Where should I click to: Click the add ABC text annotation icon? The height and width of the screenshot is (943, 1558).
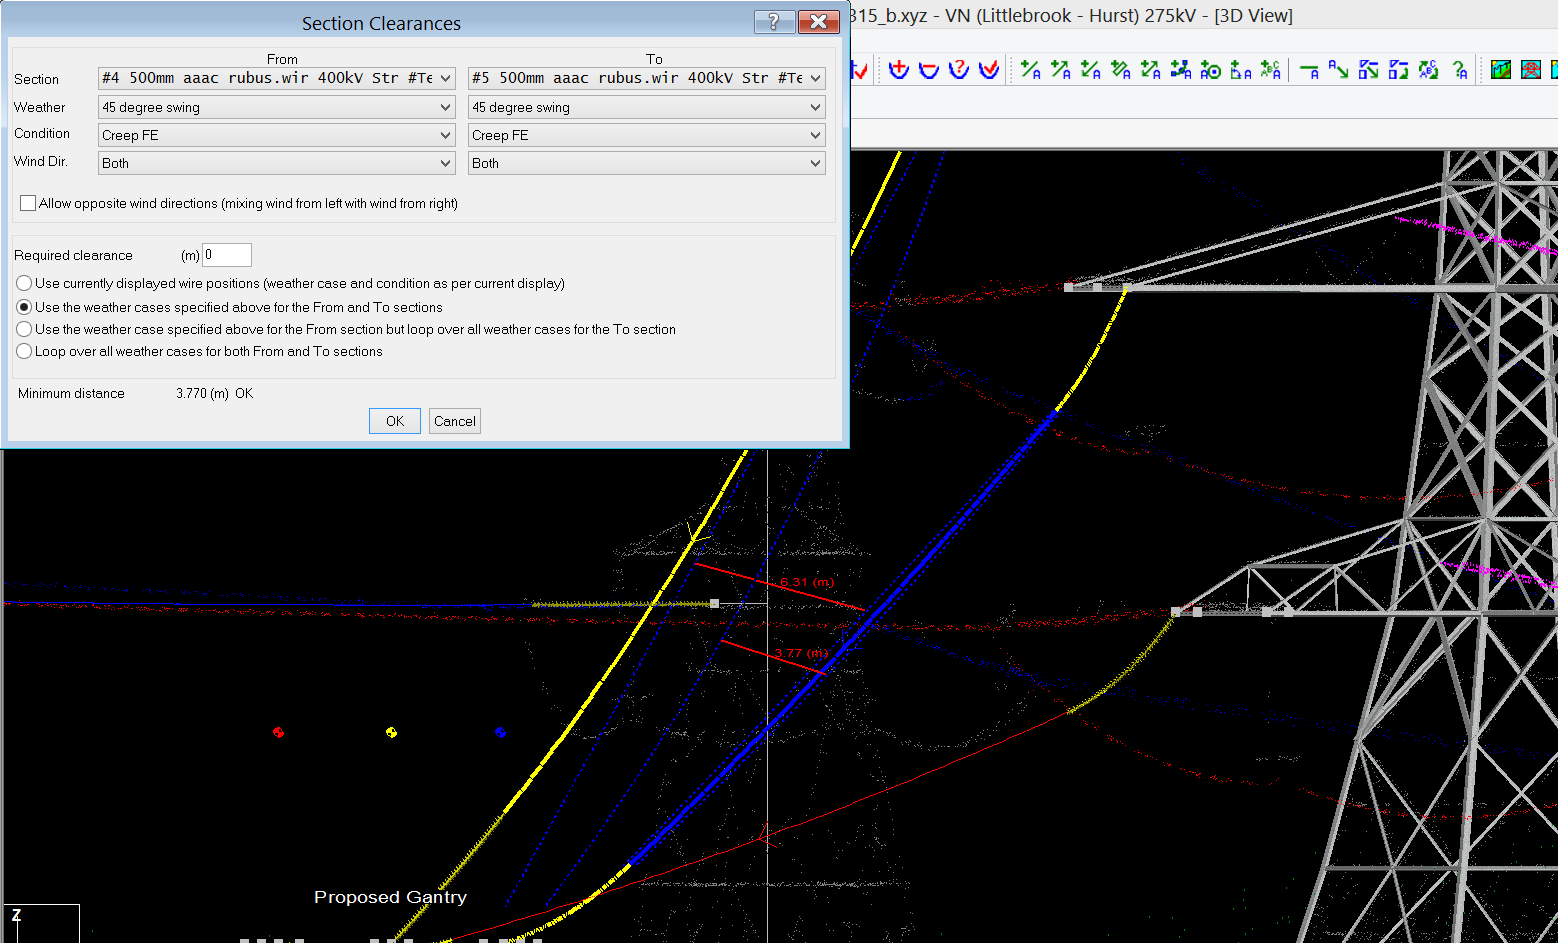pyautogui.click(x=1271, y=70)
